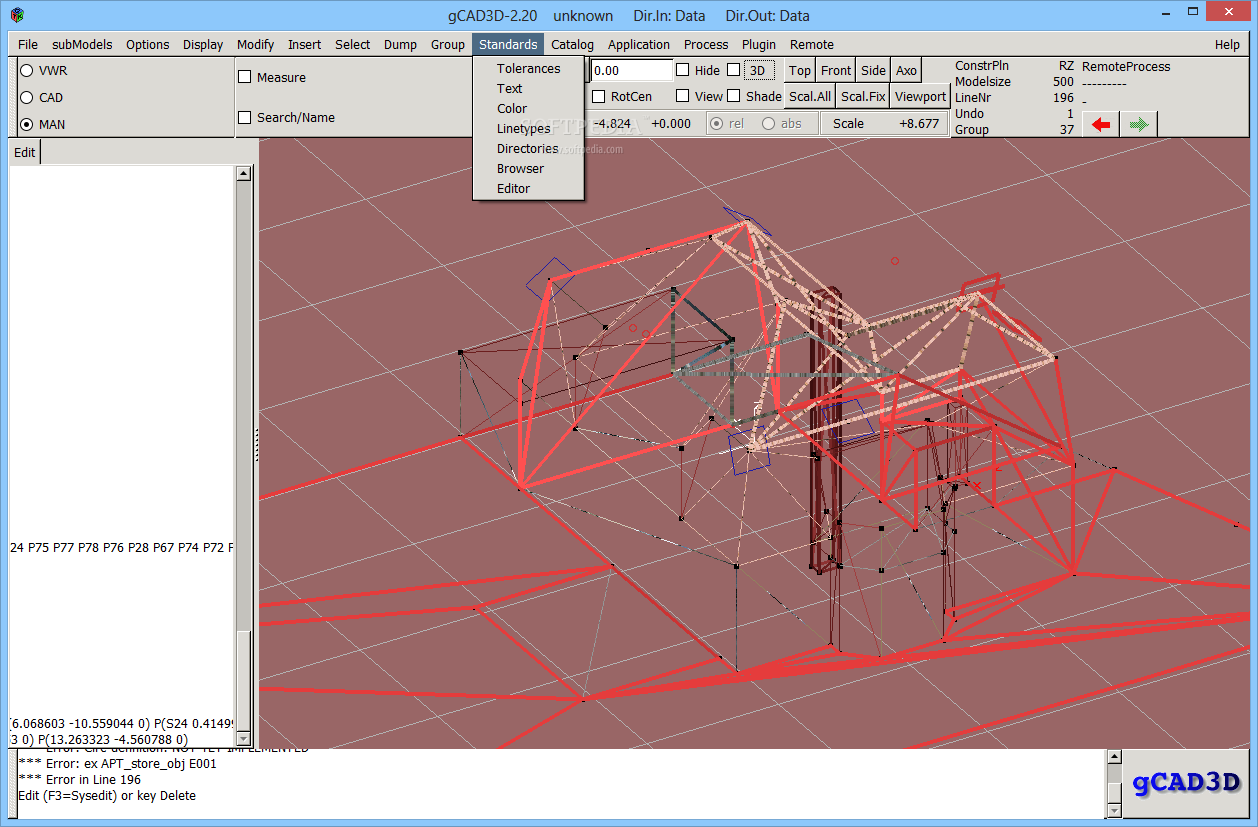Choose Text from the Standards menu
Image resolution: width=1258 pixels, height=827 pixels.
528,89
